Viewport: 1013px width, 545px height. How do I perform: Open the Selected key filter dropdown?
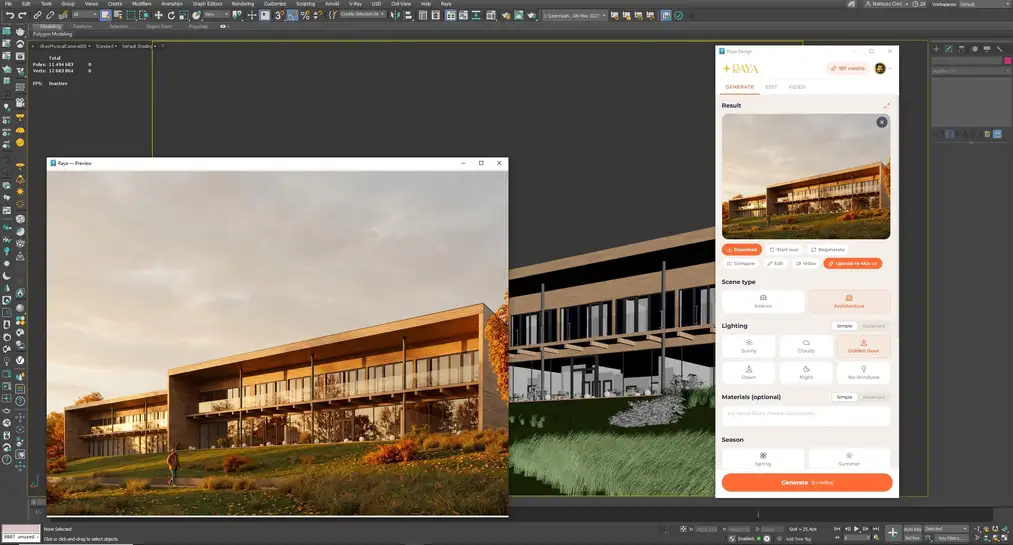tap(946, 529)
